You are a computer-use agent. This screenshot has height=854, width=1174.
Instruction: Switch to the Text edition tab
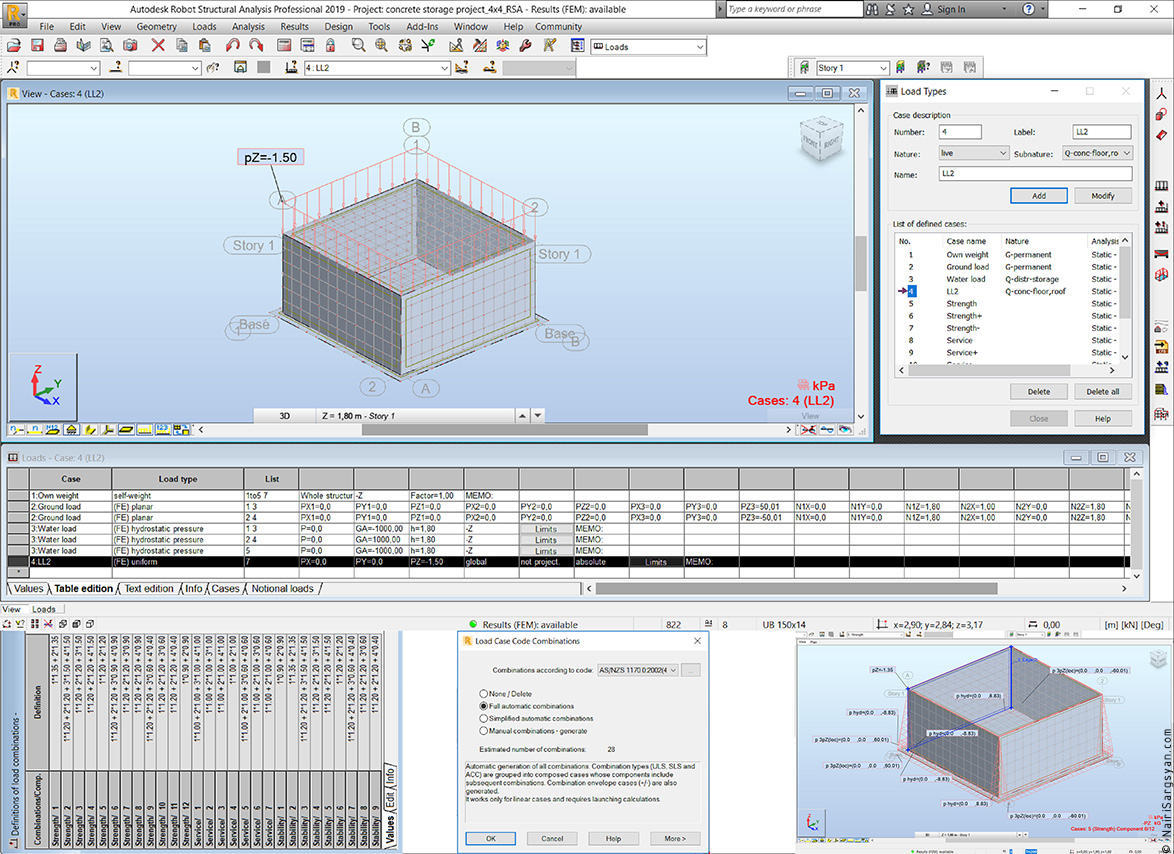coord(149,588)
